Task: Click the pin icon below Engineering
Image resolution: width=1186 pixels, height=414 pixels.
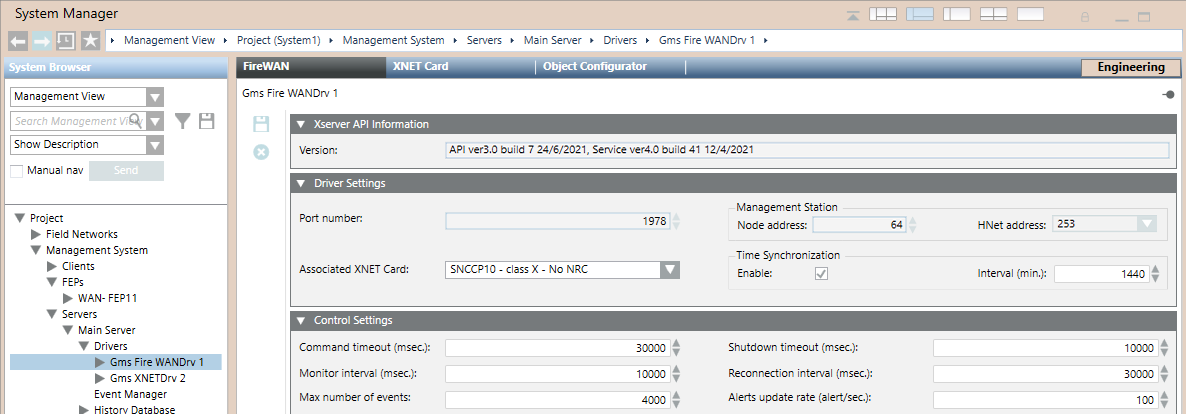Action: click(1168, 94)
